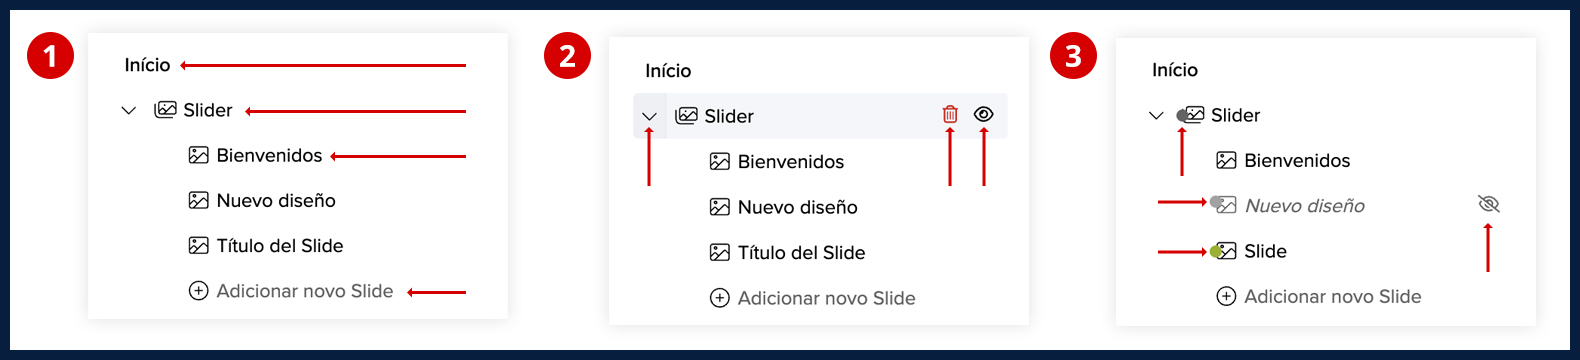Click the Slider gallery icon in panel 1
Image resolution: width=1580 pixels, height=360 pixels.
(x=165, y=110)
